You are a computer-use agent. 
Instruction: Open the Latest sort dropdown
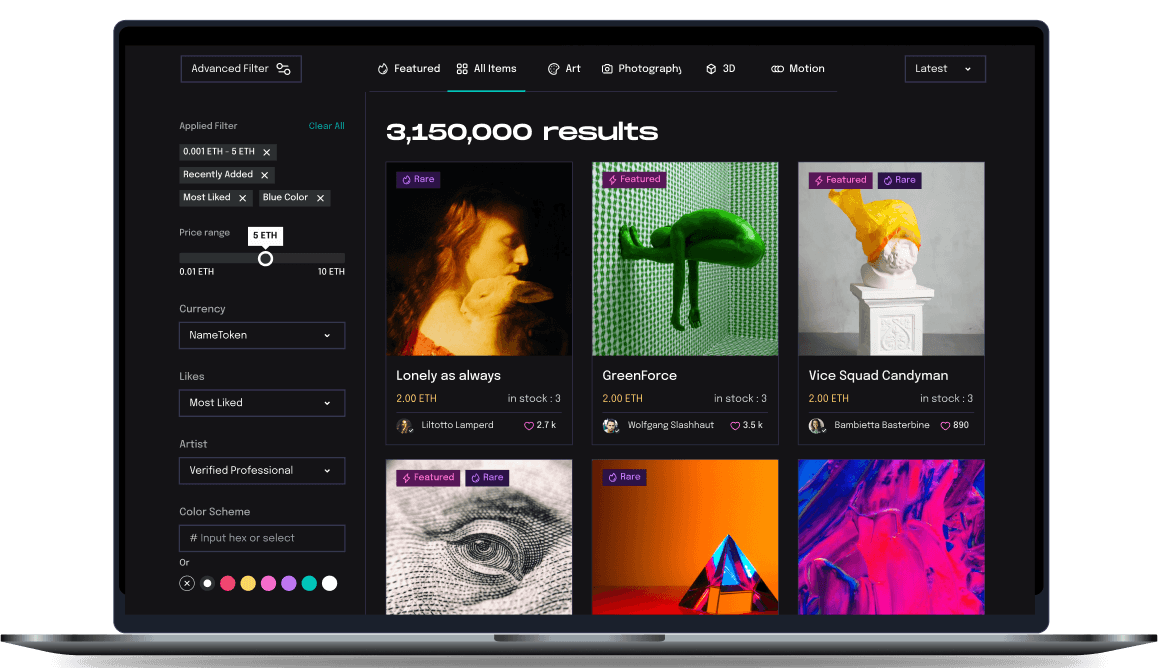[944, 69]
